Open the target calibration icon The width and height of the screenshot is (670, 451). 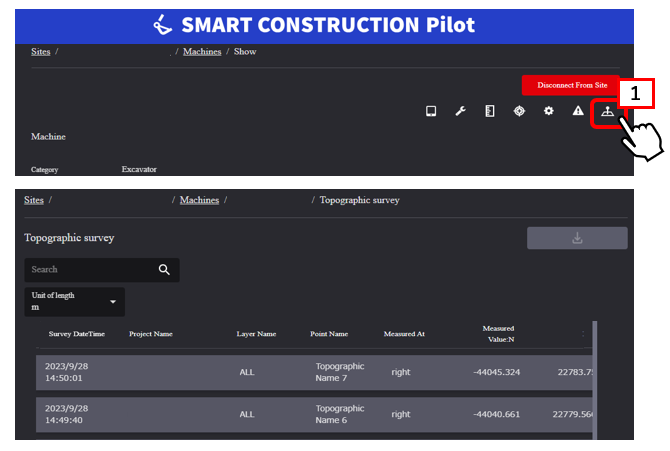coord(519,111)
